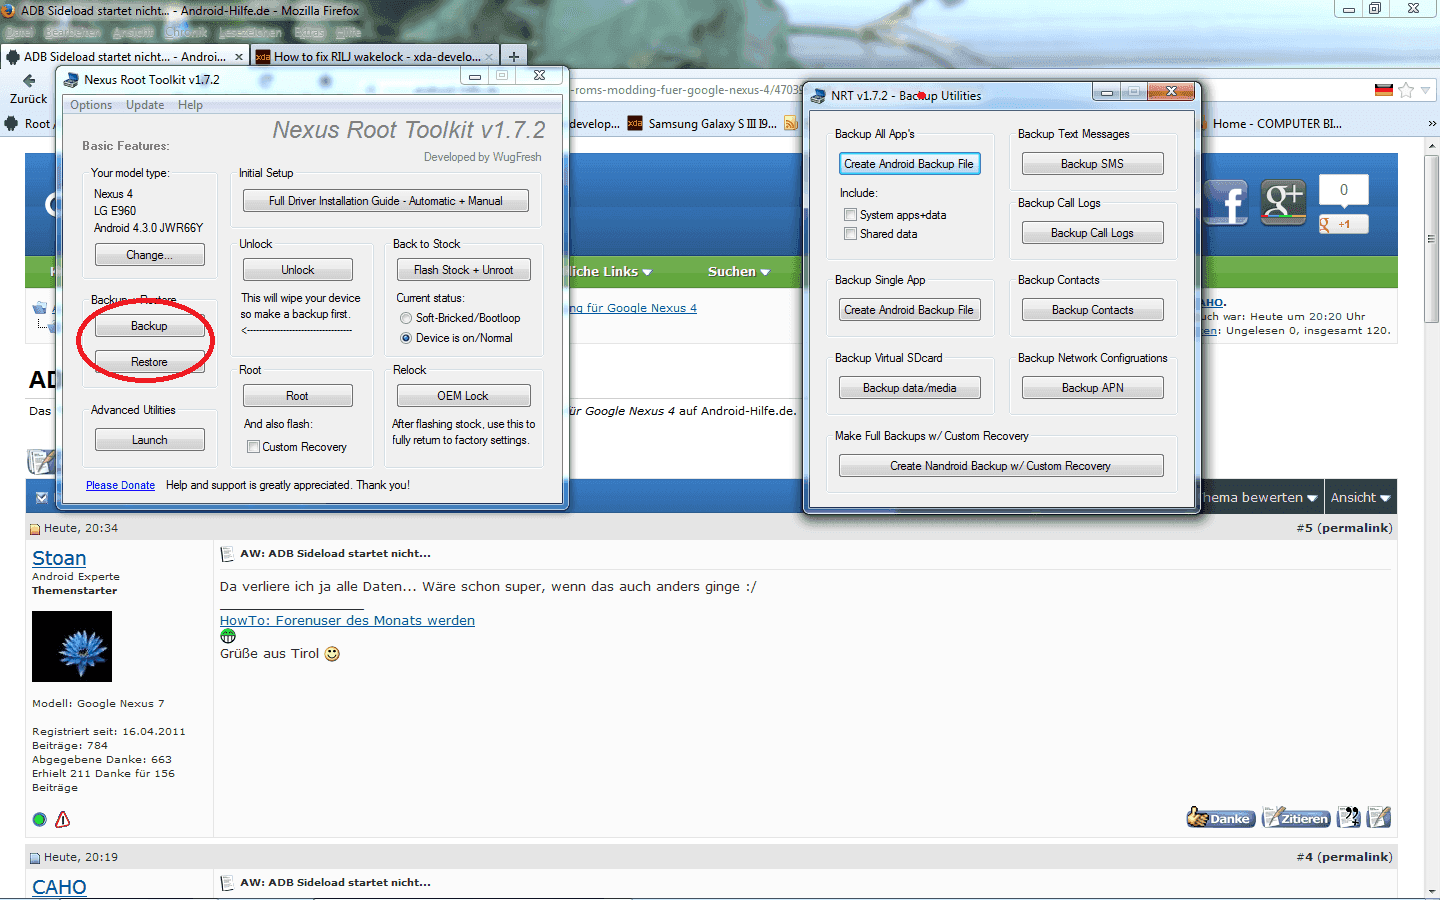Viewport: 1440px width, 900px height.
Task: Click the Backup APN button
Action: (x=1093, y=388)
